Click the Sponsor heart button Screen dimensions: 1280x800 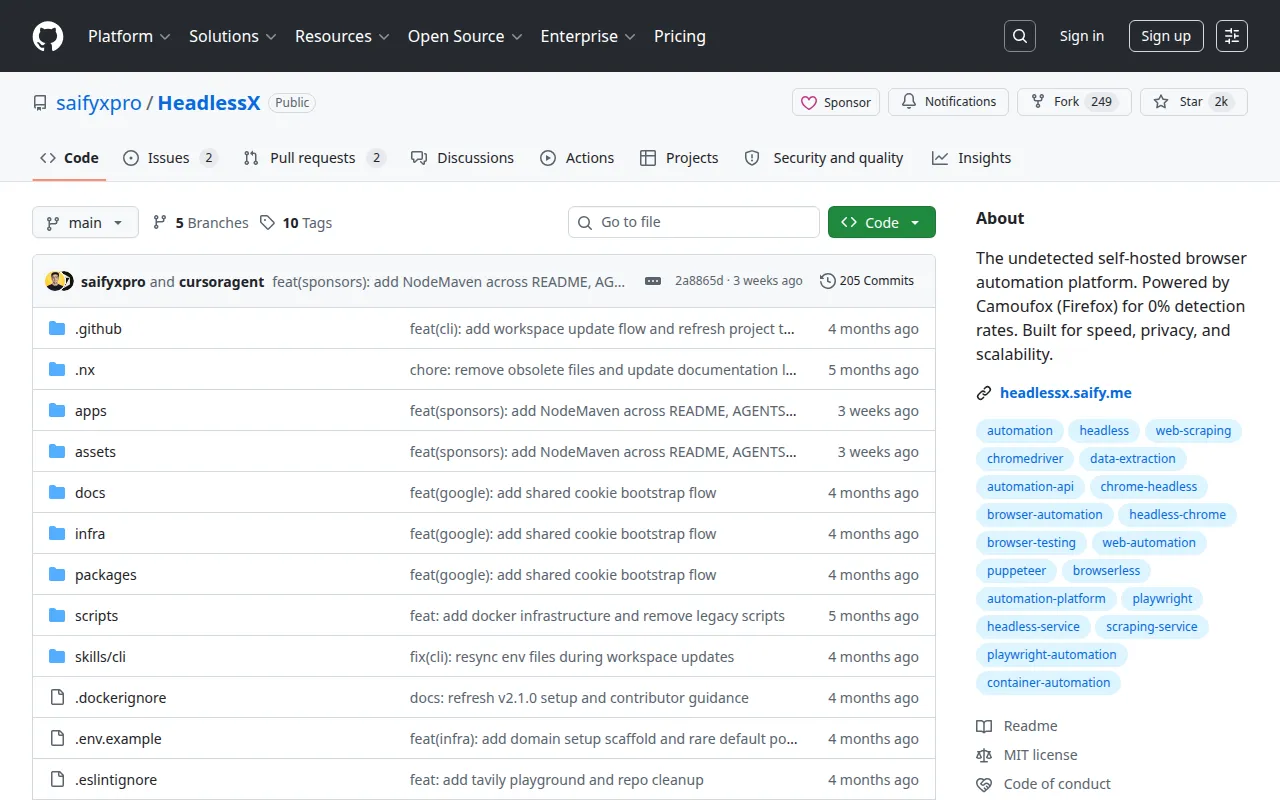pyautogui.click(x=836, y=102)
